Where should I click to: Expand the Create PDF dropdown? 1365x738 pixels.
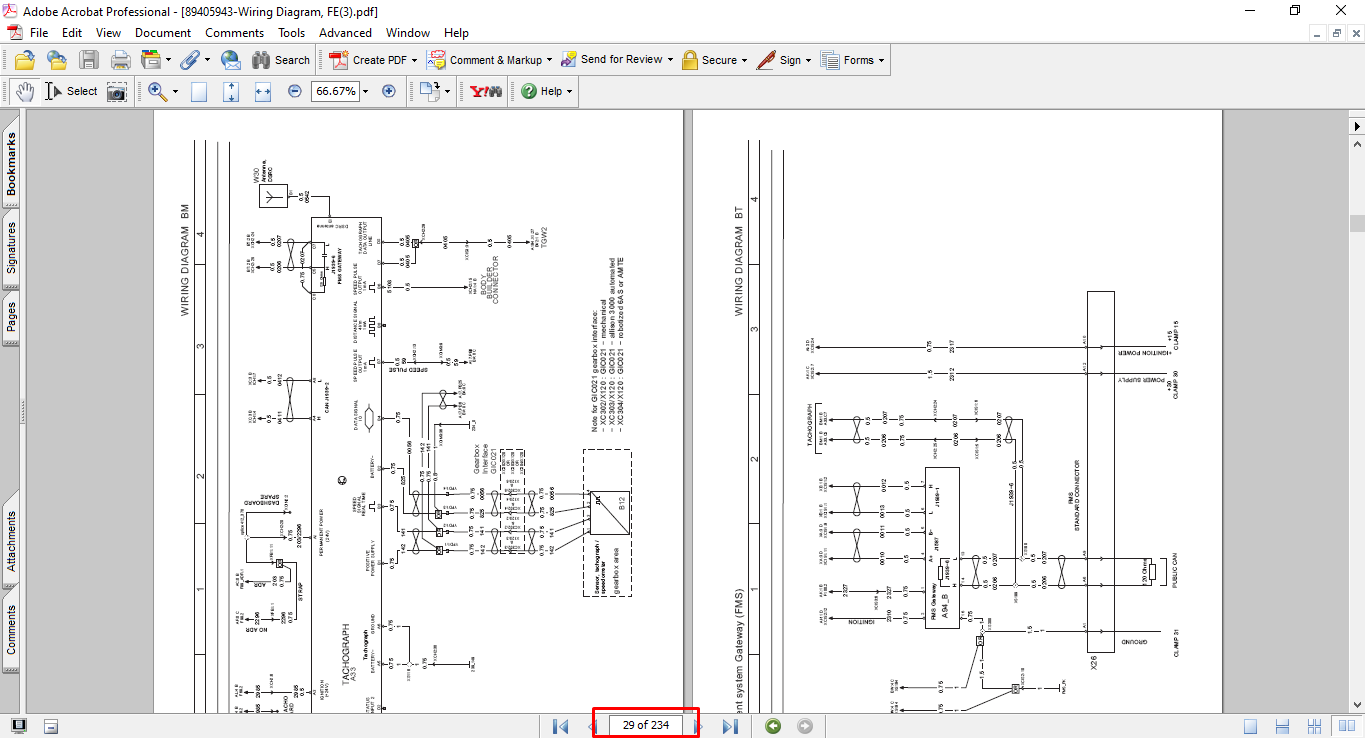click(414, 60)
